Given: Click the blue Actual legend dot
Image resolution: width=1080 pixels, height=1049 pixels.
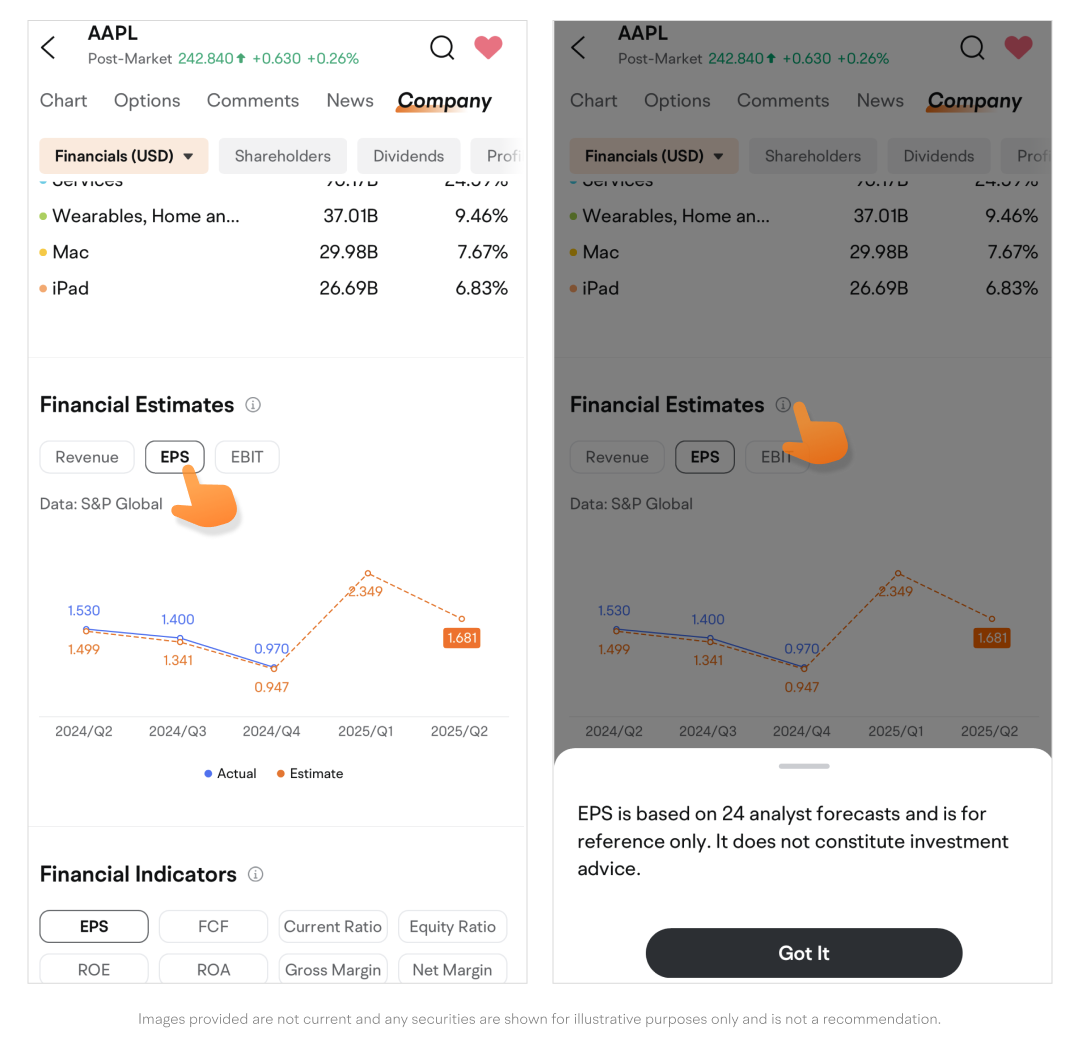Looking at the screenshot, I should [208, 774].
